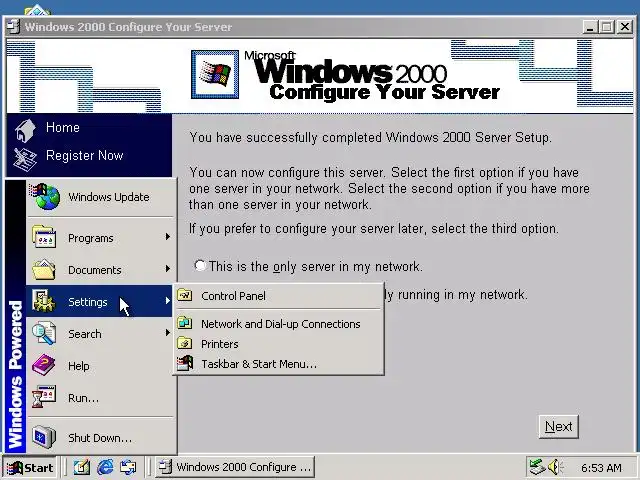
Task: Expand the Search submenu arrow
Action: click(167, 333)
